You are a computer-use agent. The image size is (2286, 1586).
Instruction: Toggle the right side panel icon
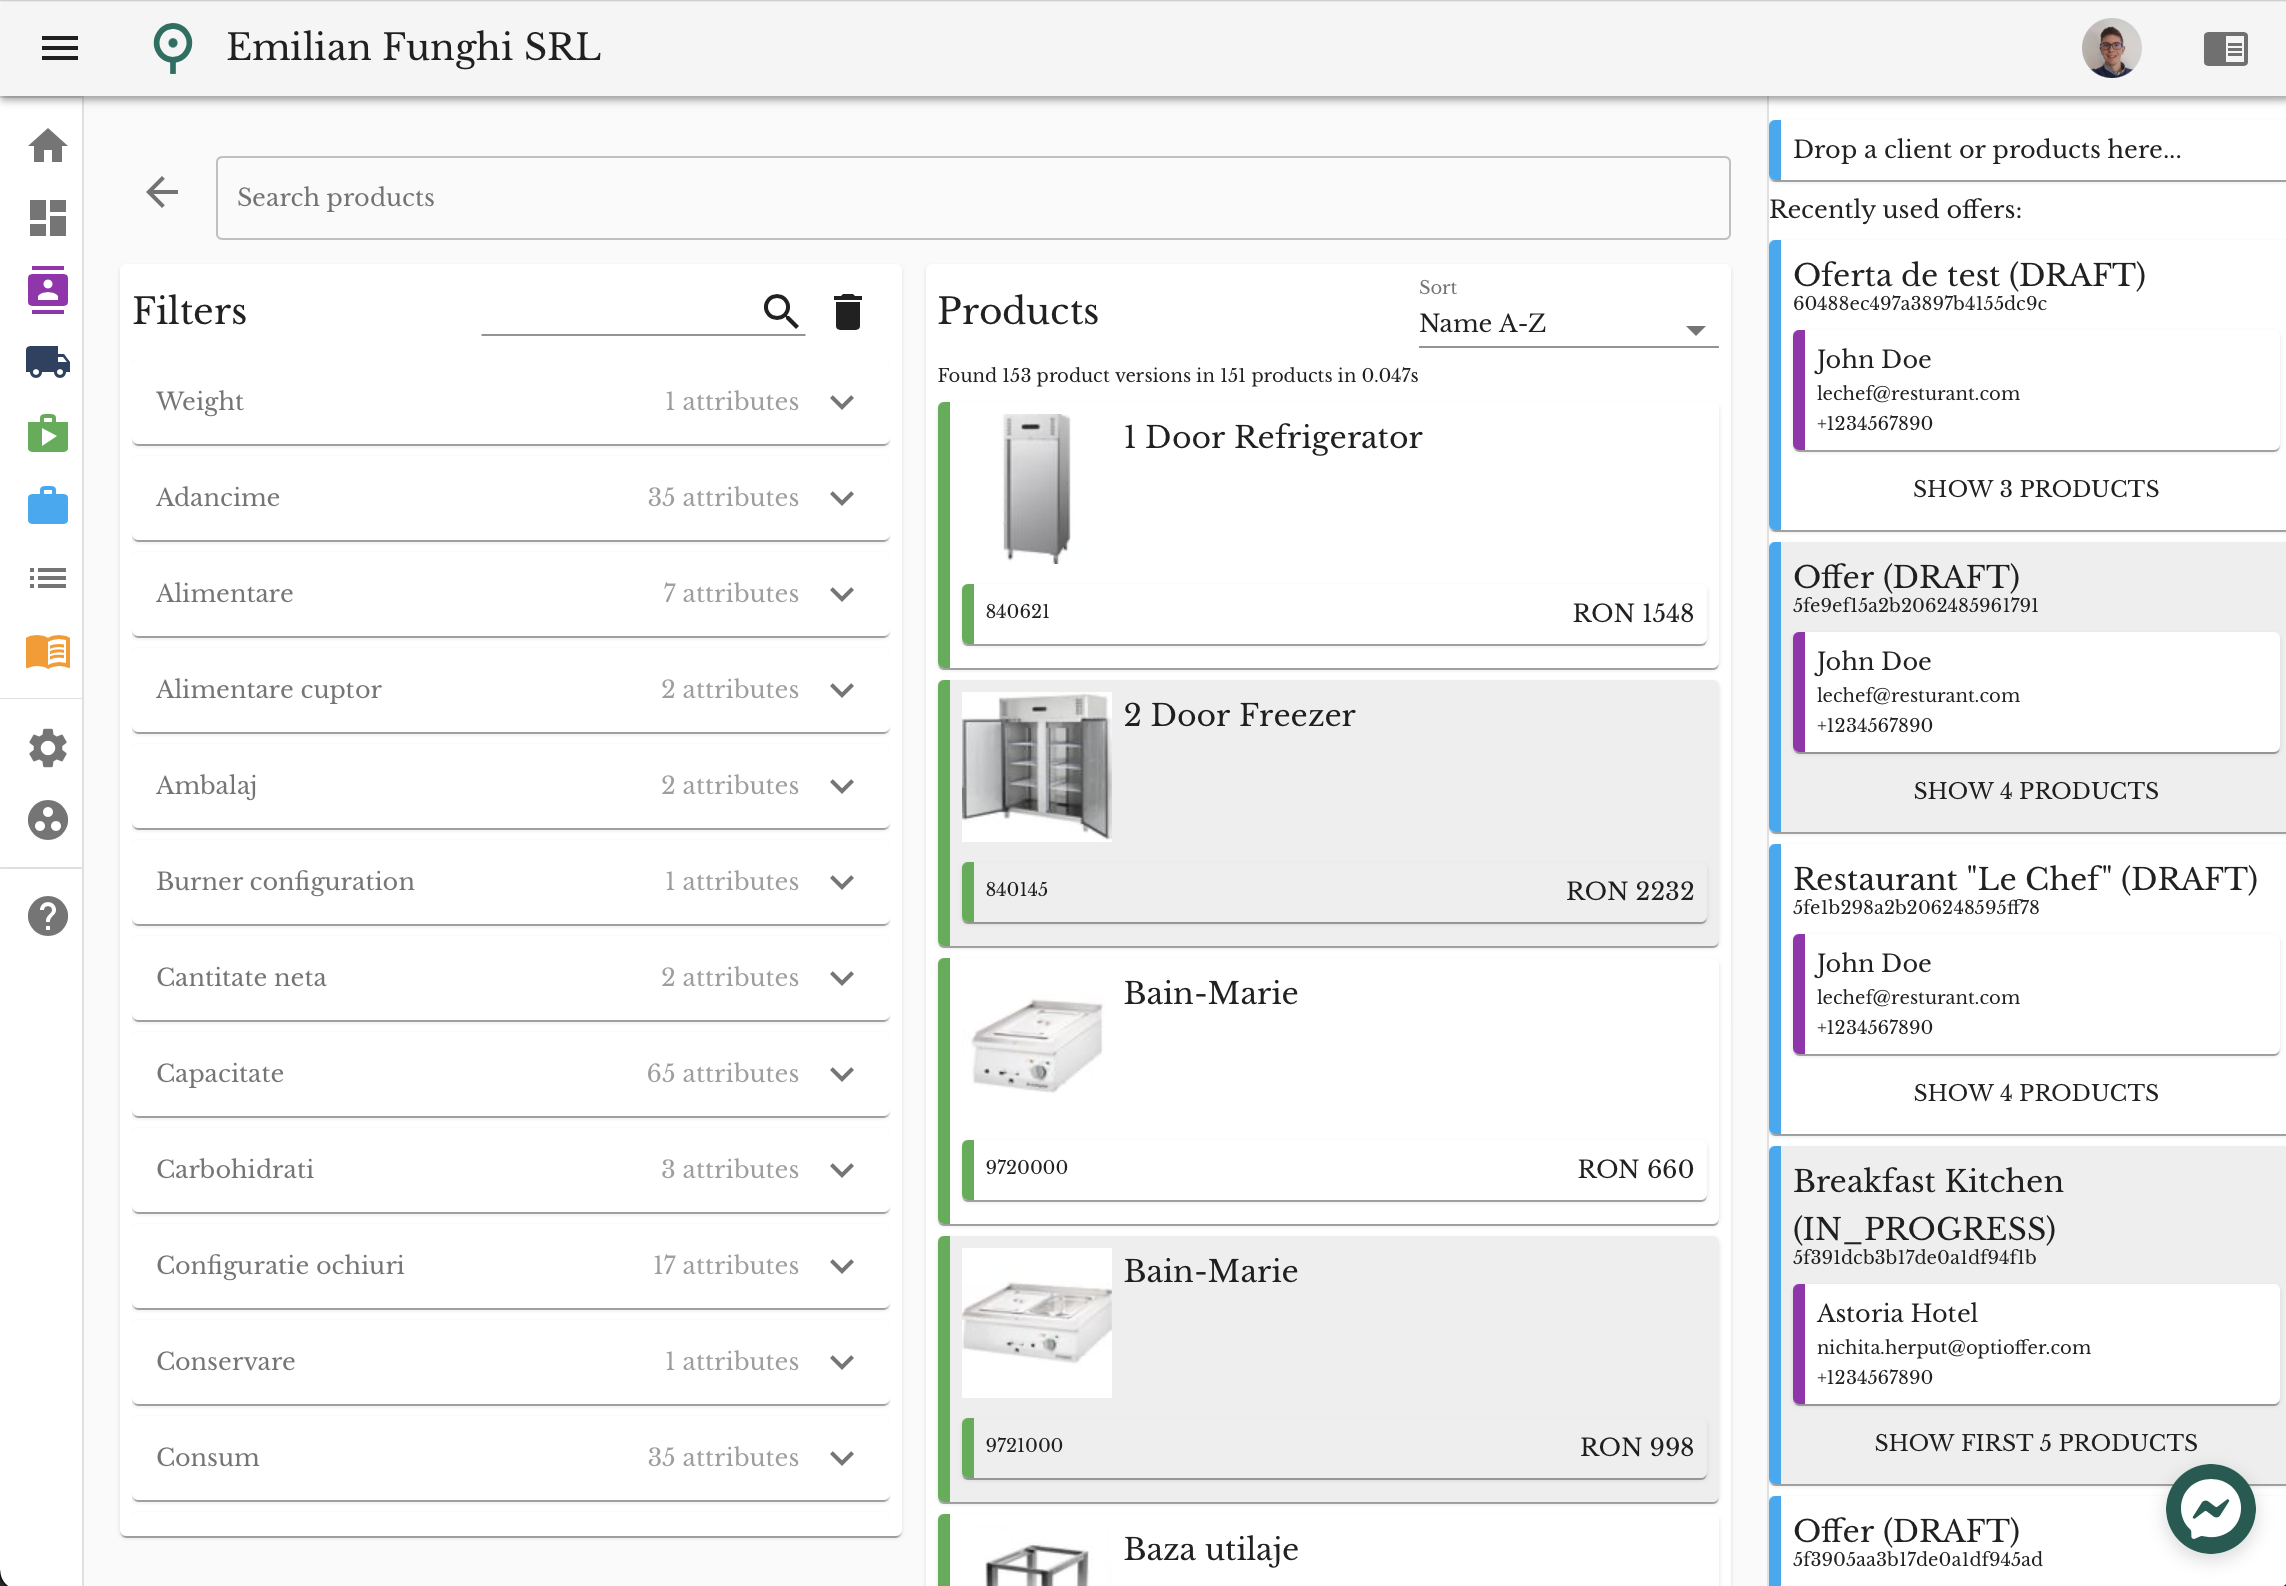(x=2225, y=48)
